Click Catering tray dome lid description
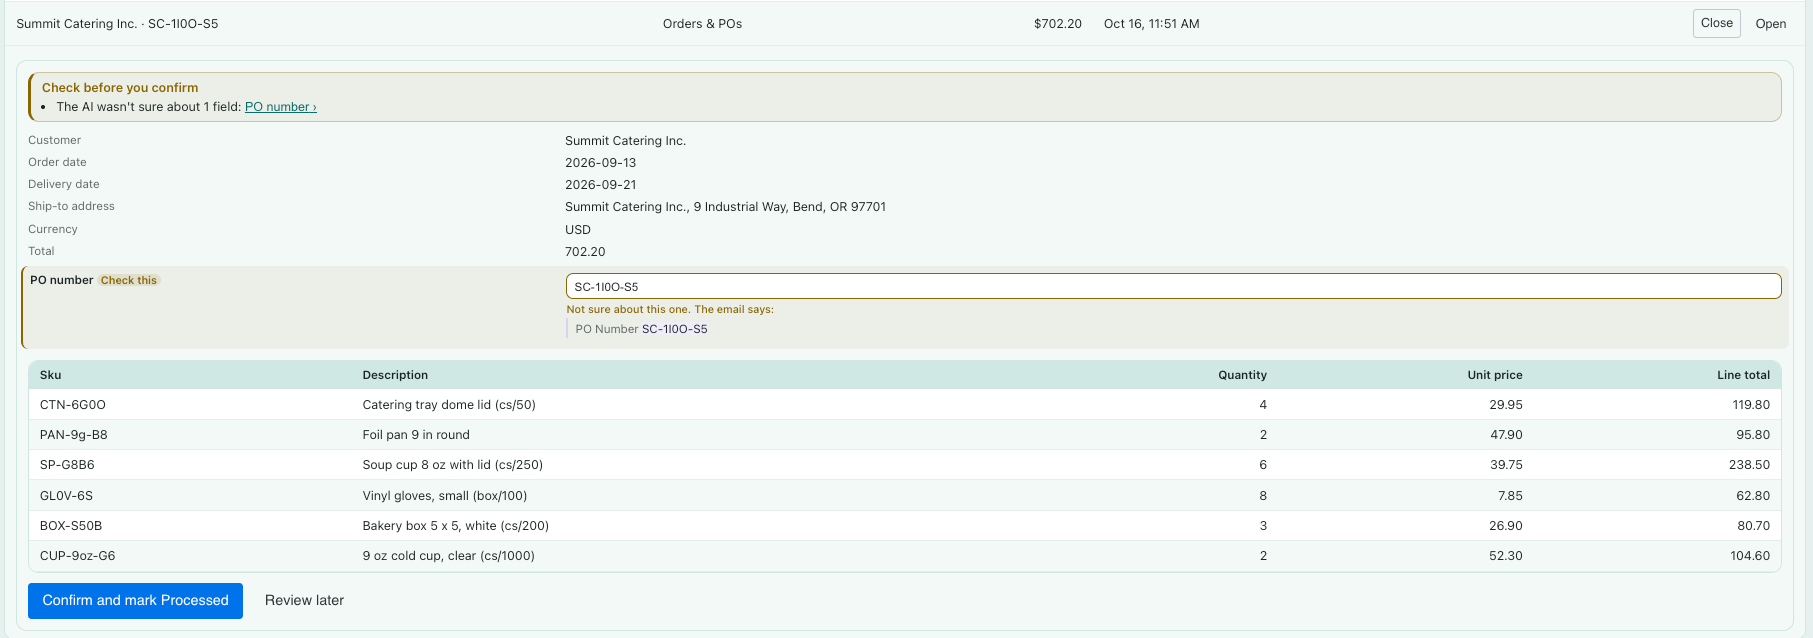Image resolution: width=1813 pixels, height=638 pixels. (449, 405)
